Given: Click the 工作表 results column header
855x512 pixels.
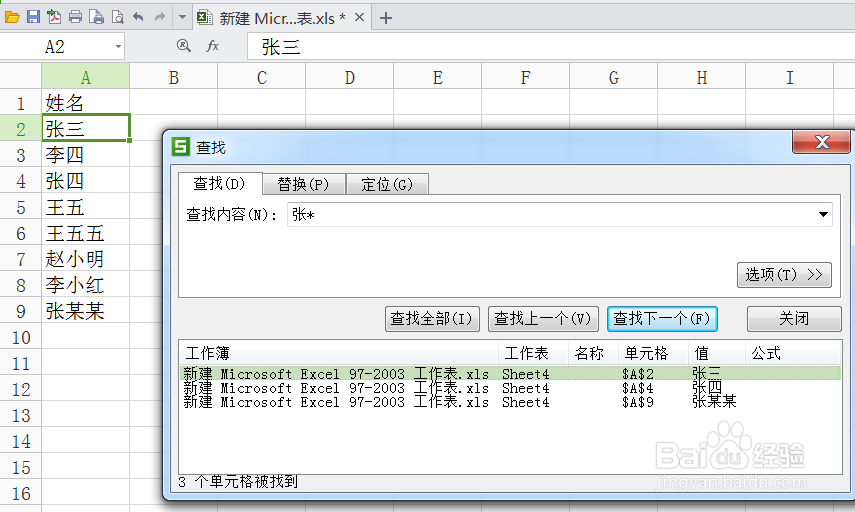Looking at the screenshot, I should pos(533,353).
